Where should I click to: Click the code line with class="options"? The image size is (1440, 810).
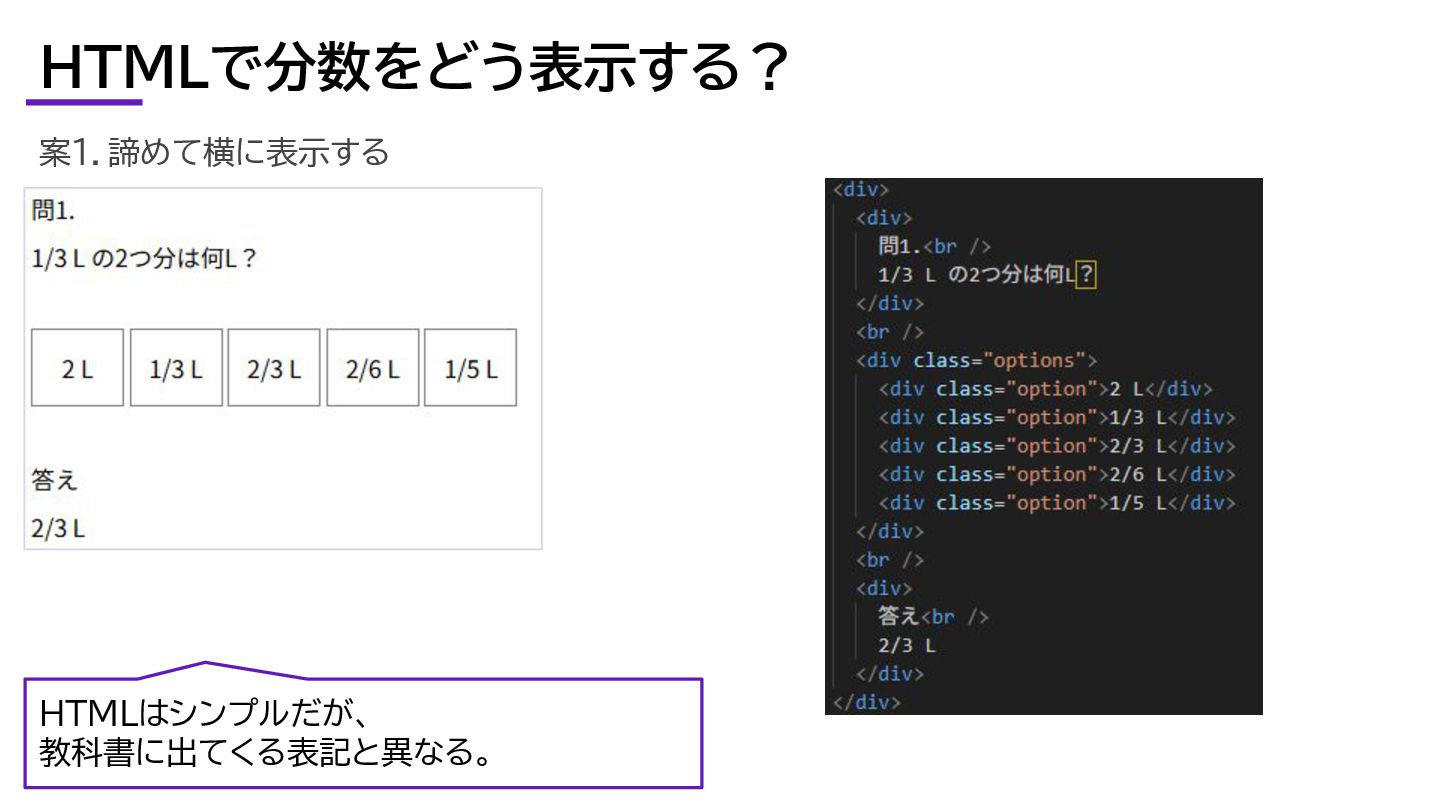pyautogui.click(x=976, y=360)
